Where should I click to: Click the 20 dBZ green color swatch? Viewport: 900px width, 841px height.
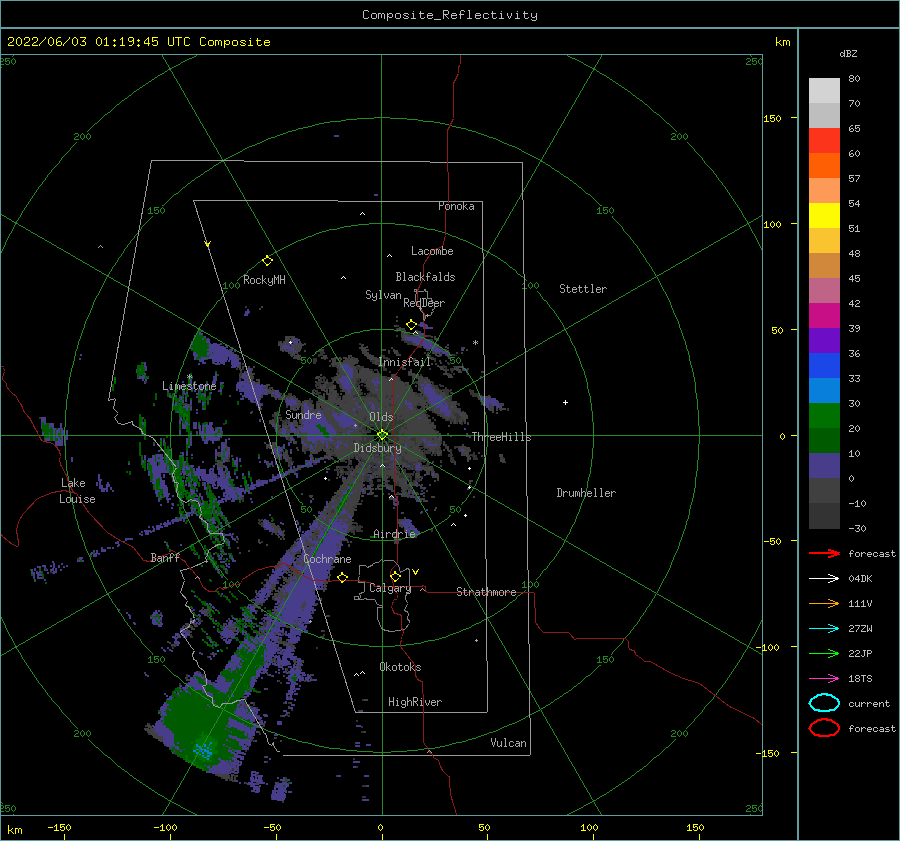(x=824, y=416)
